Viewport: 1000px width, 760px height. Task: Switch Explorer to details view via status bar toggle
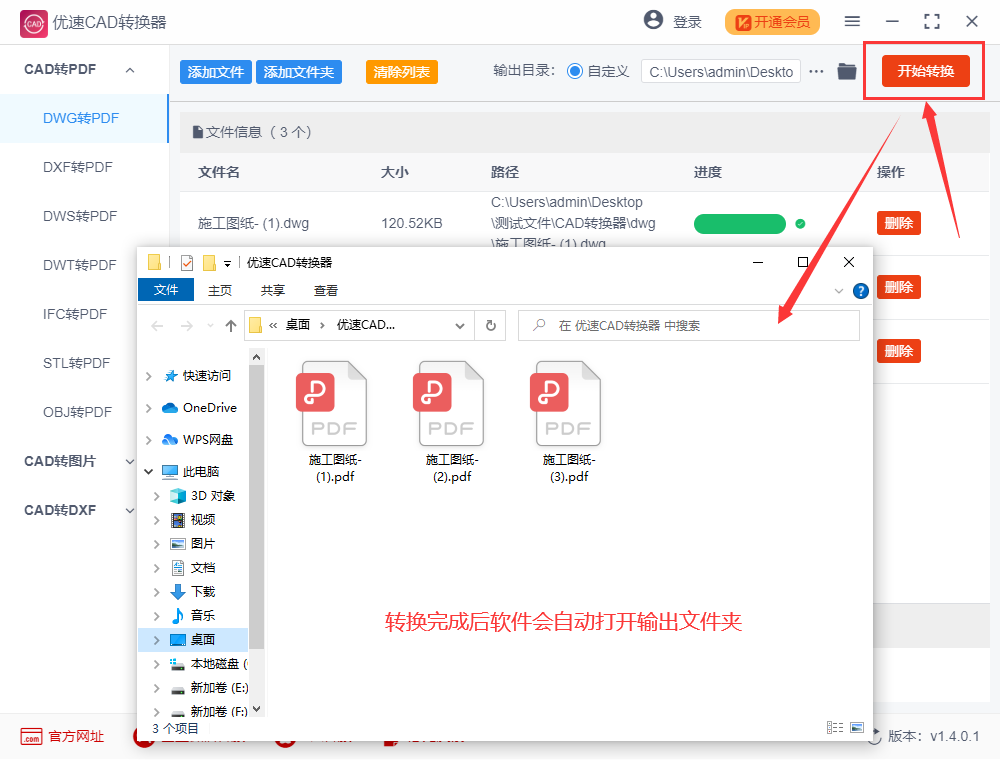click(x=834, y=728)
